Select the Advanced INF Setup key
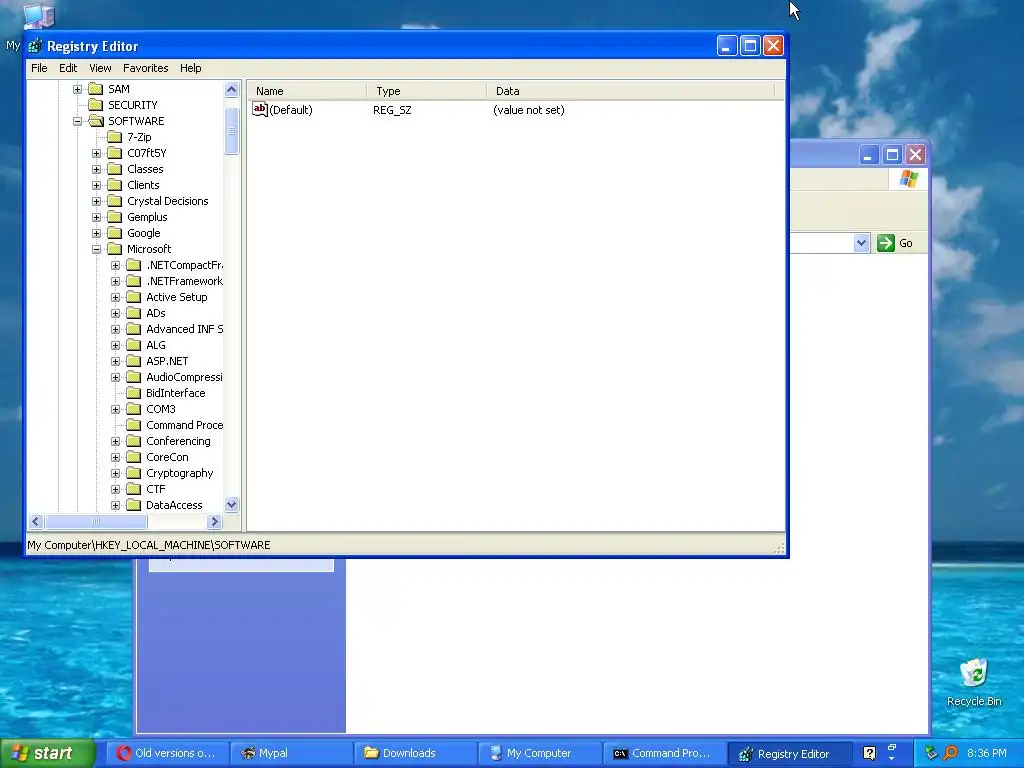The height and width of the screenshot is (768, 1024). (184, 329)
